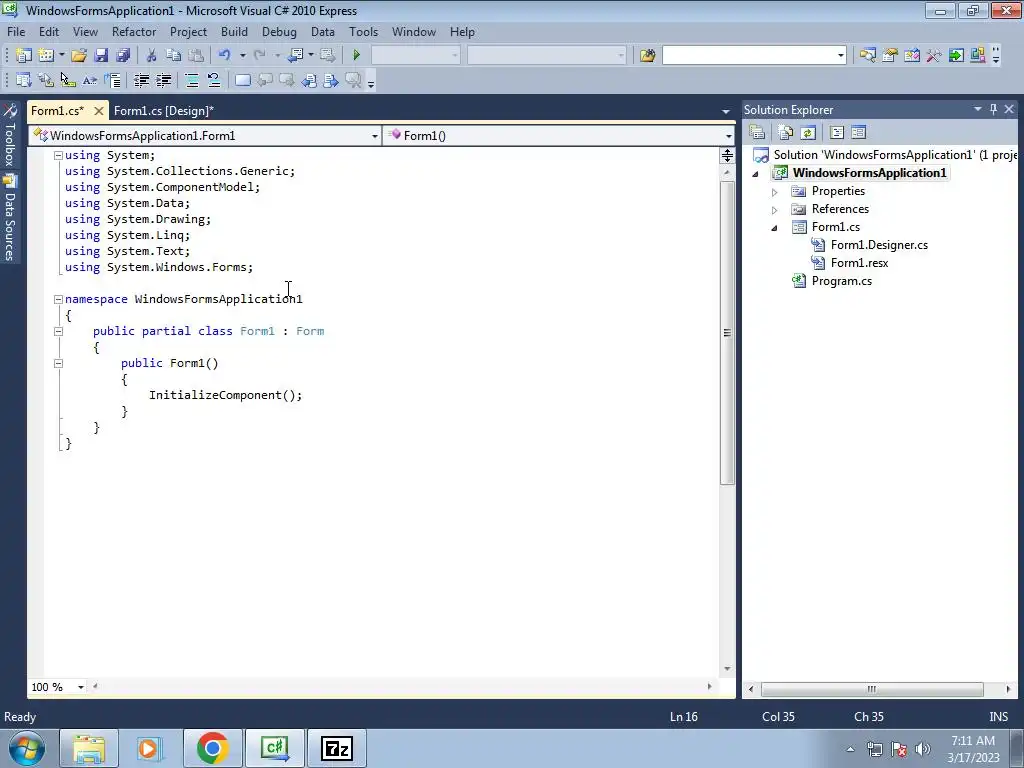Click the Solution Explorer horizontal scrollbar thumb

point(872,689)
